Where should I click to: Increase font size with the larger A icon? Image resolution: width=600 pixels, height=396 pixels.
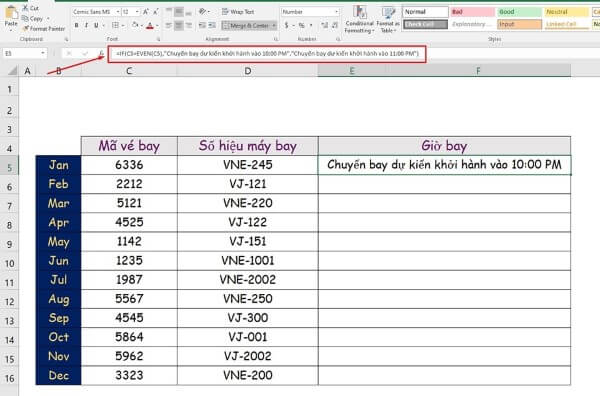tap(146, 12)
